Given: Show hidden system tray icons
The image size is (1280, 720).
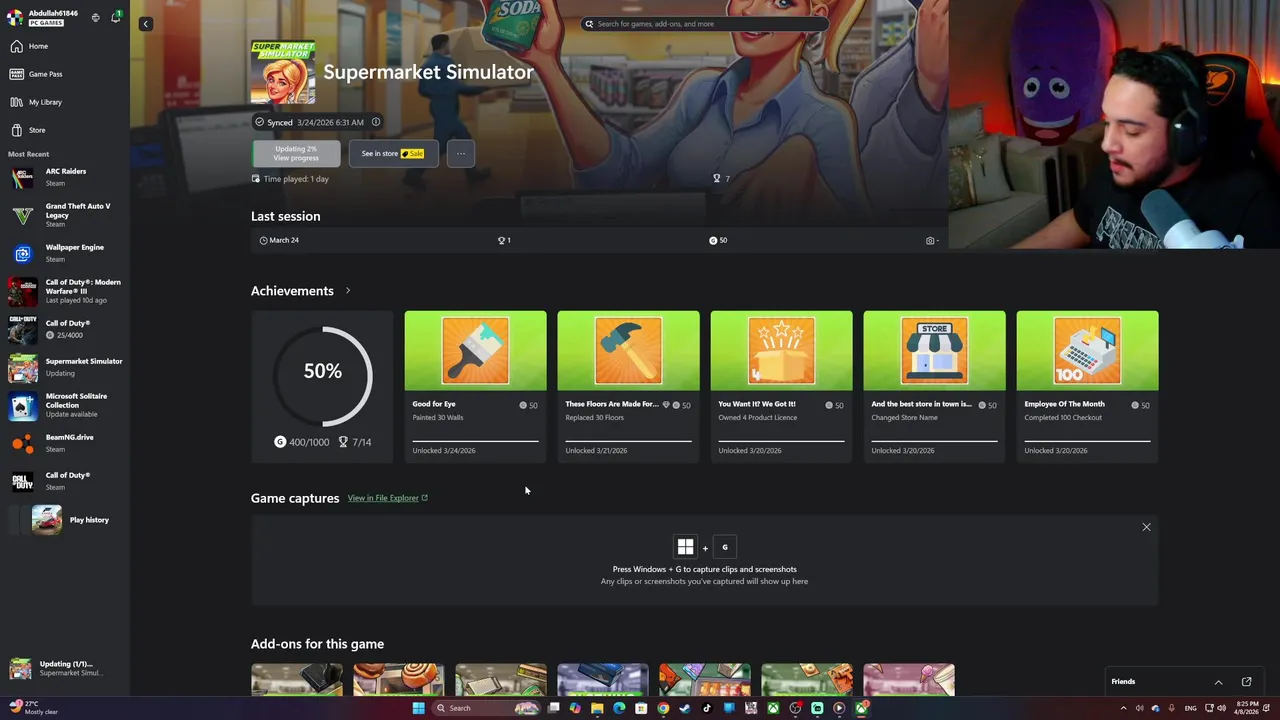Looking at the screenshot, I should [x=1123, y=708].
